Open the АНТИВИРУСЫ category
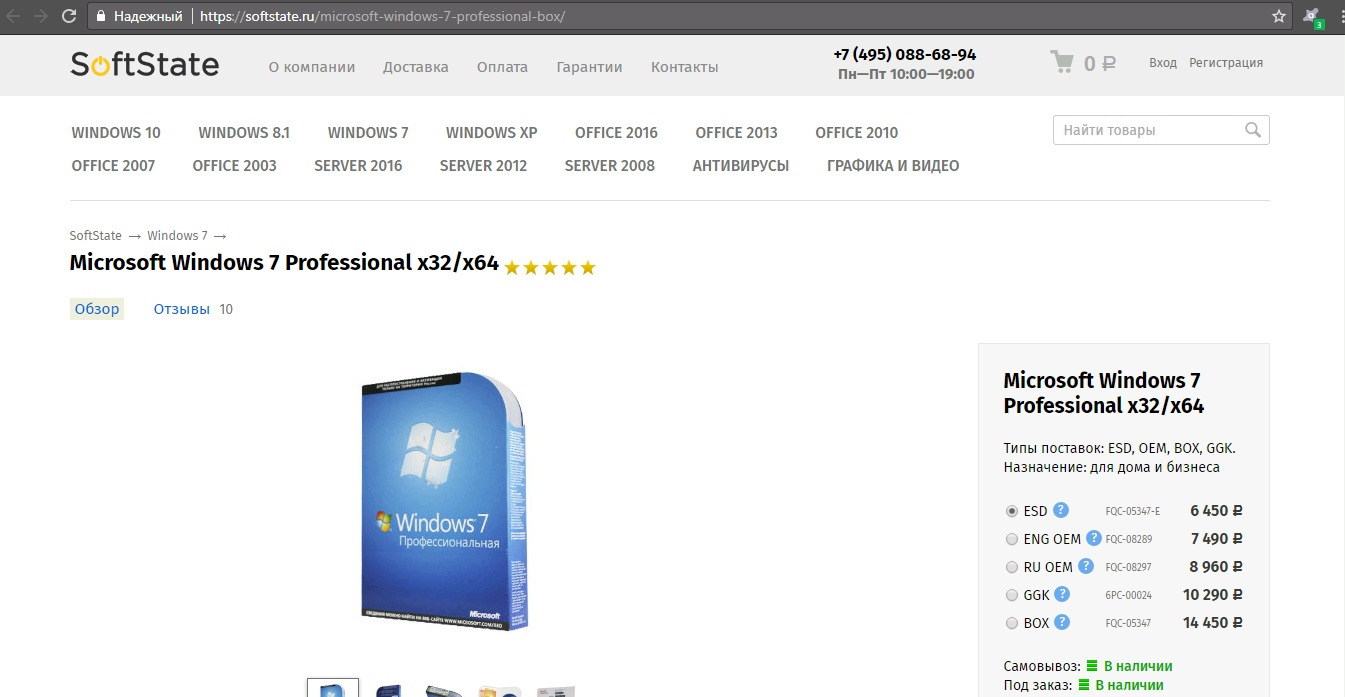Screen dimensions: 1345x697 click(741, 166)
